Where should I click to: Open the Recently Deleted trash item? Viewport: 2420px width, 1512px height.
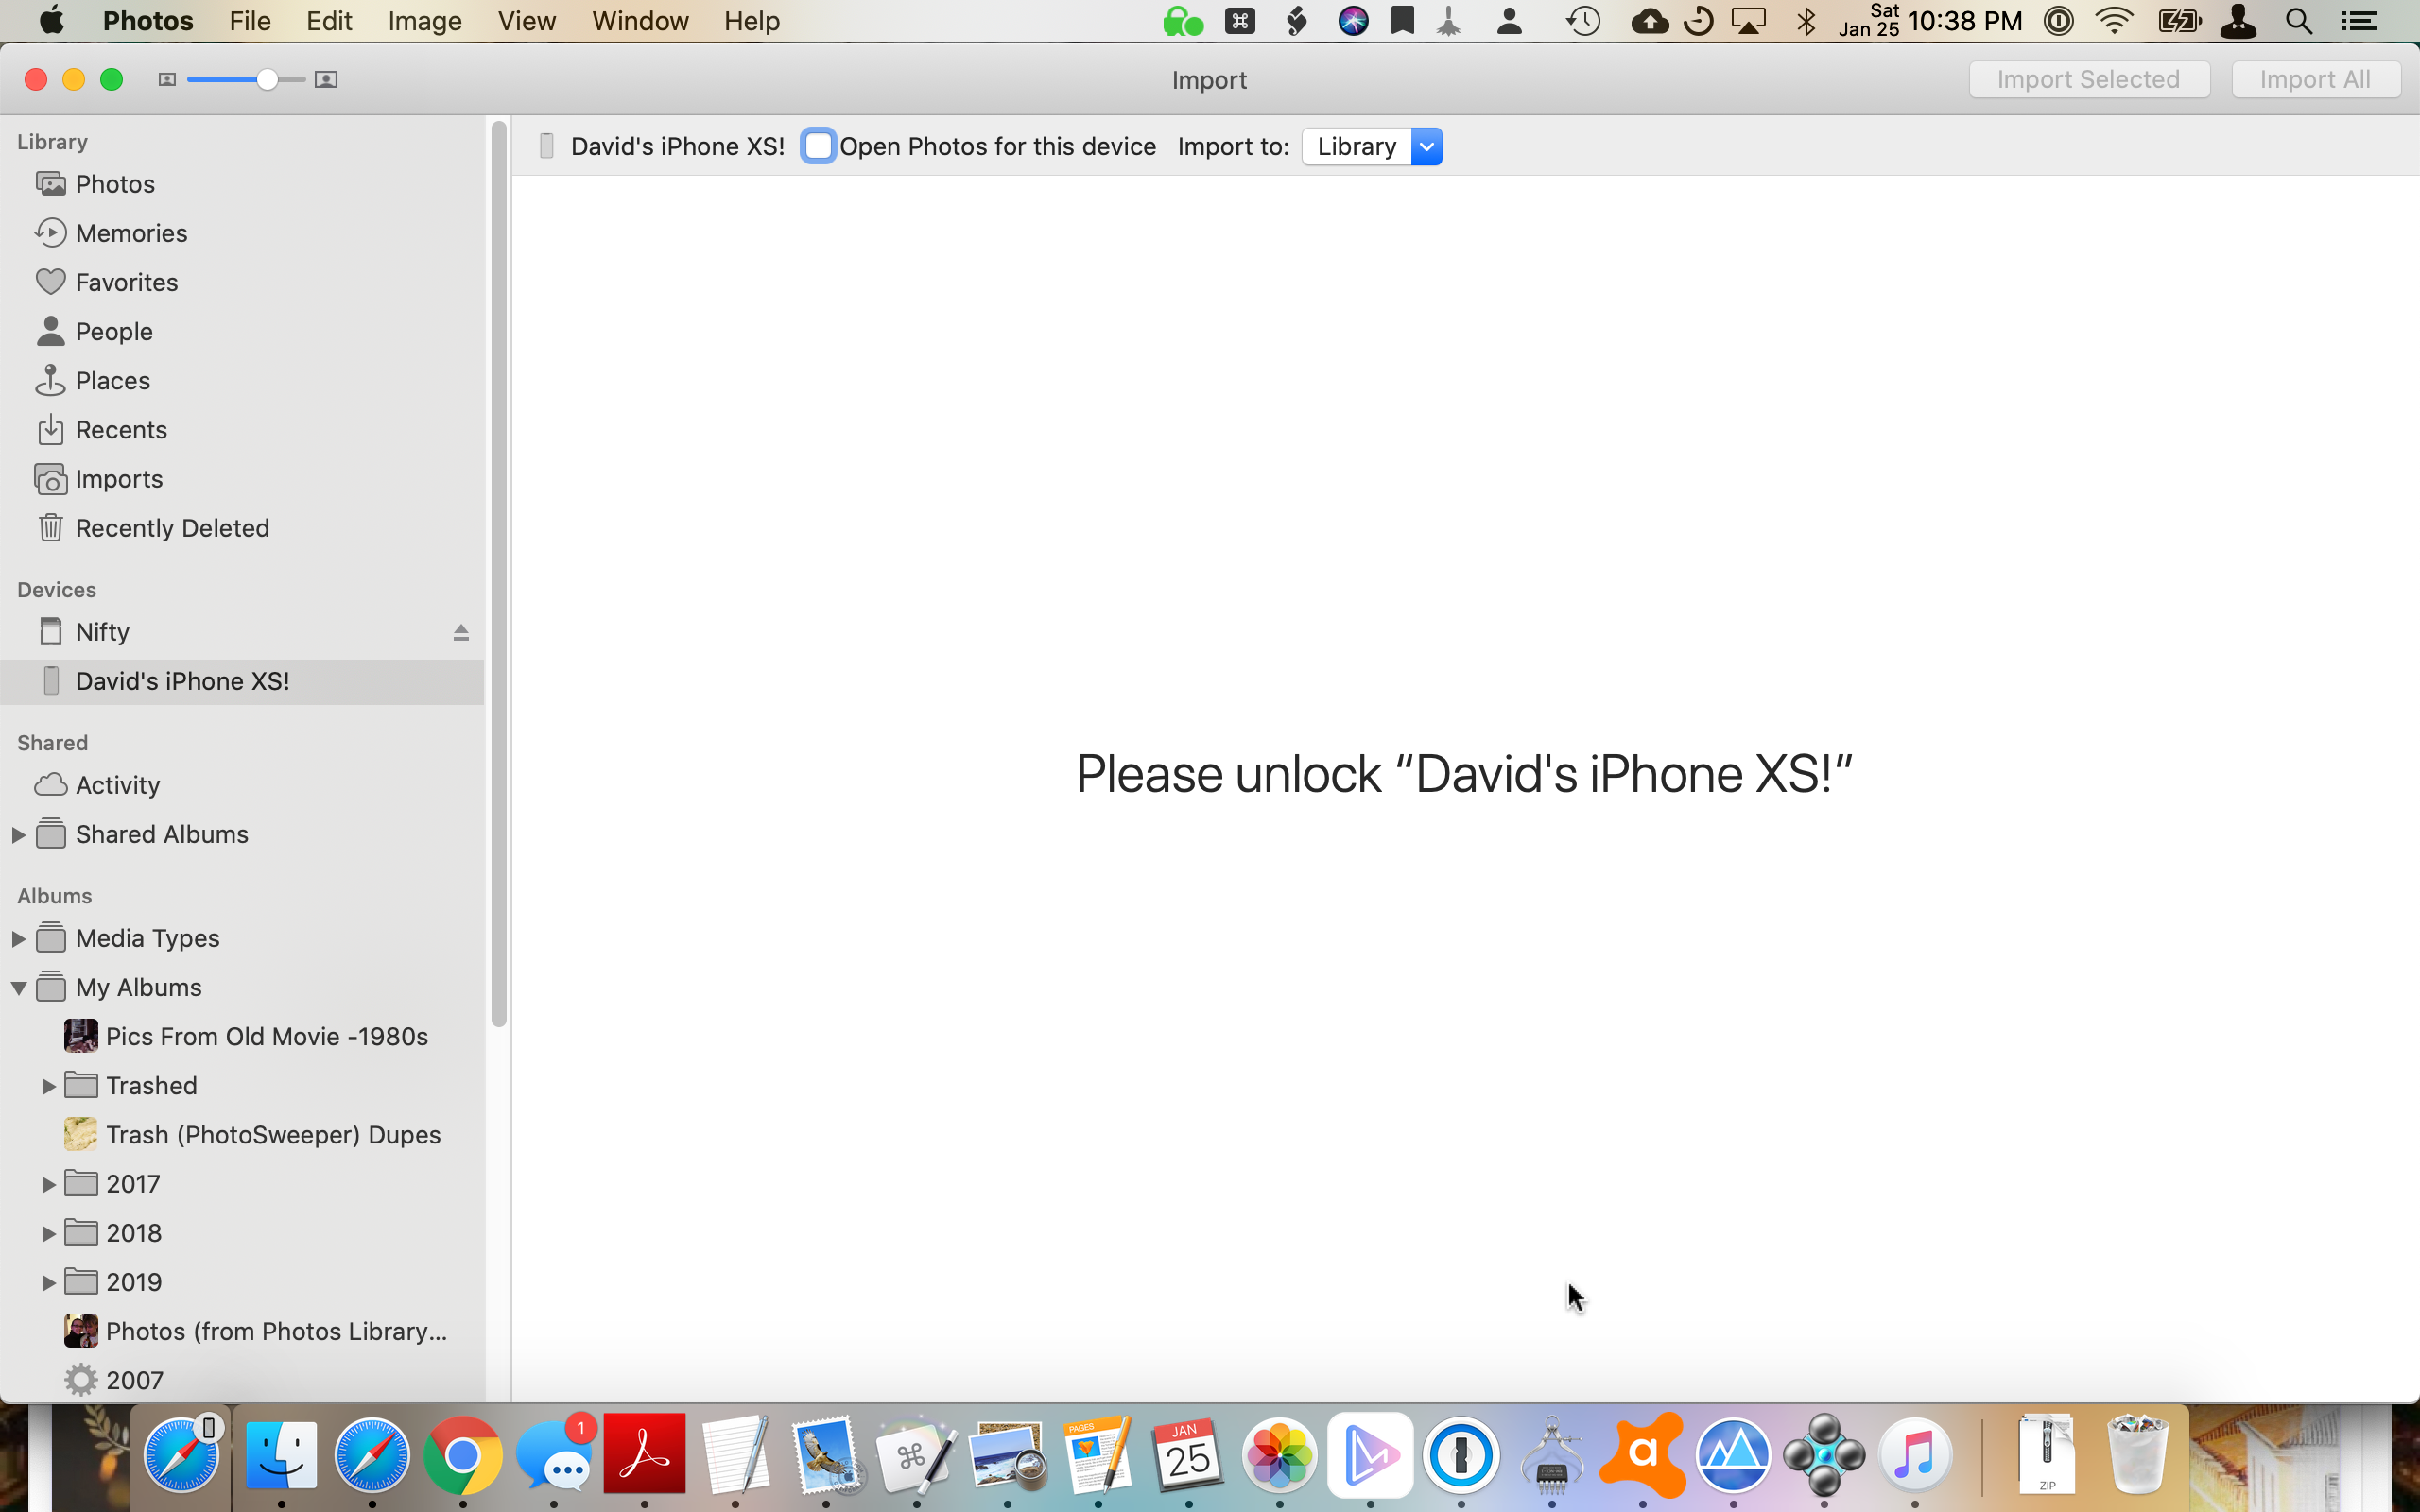click(171, 528)
